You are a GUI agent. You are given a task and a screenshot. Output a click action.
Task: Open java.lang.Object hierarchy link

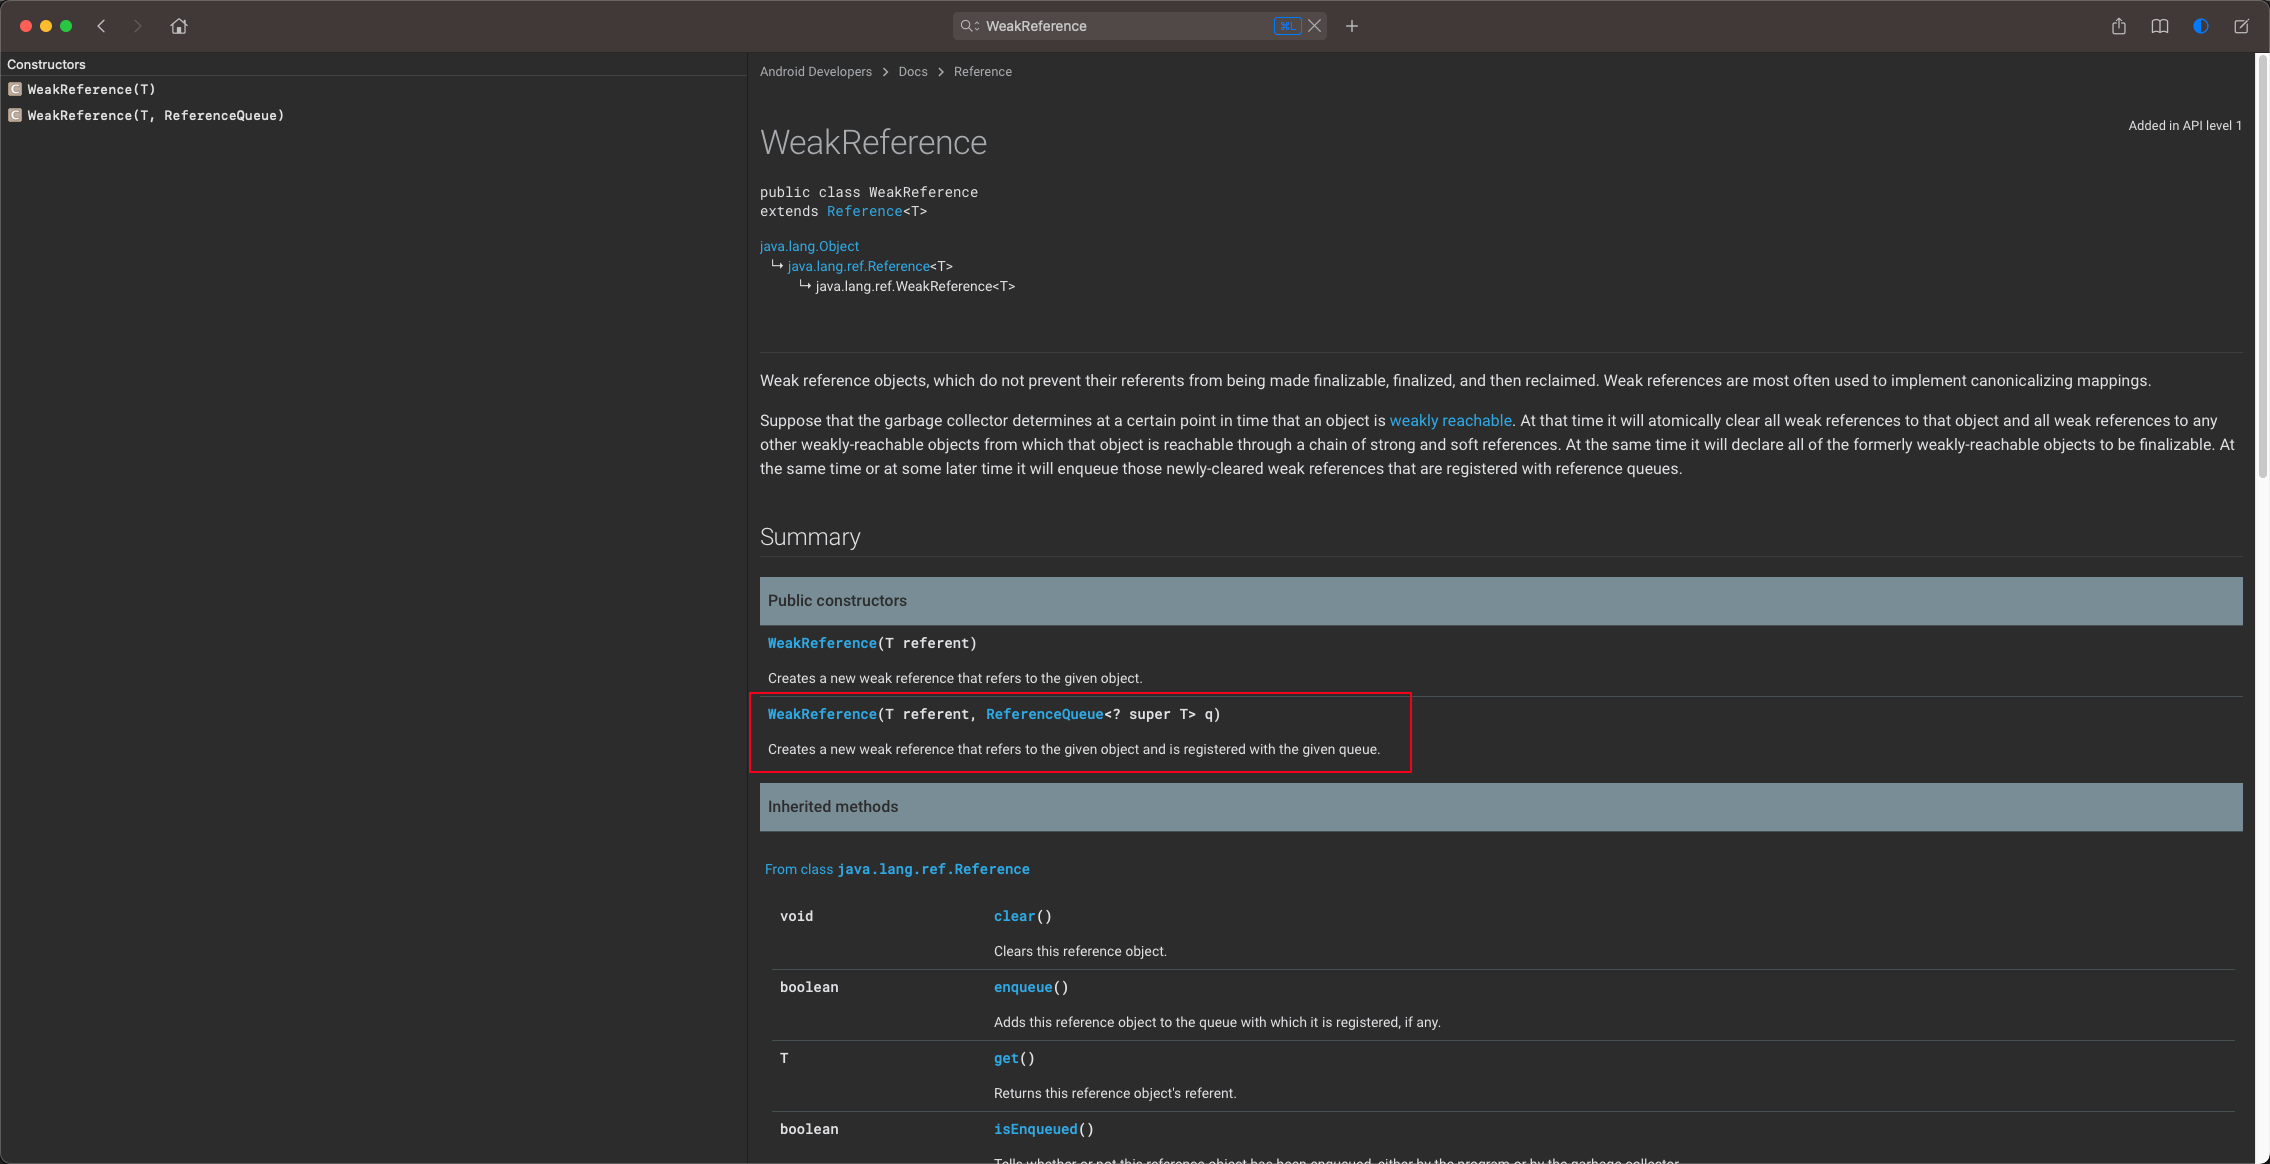[x=809, y=246]
